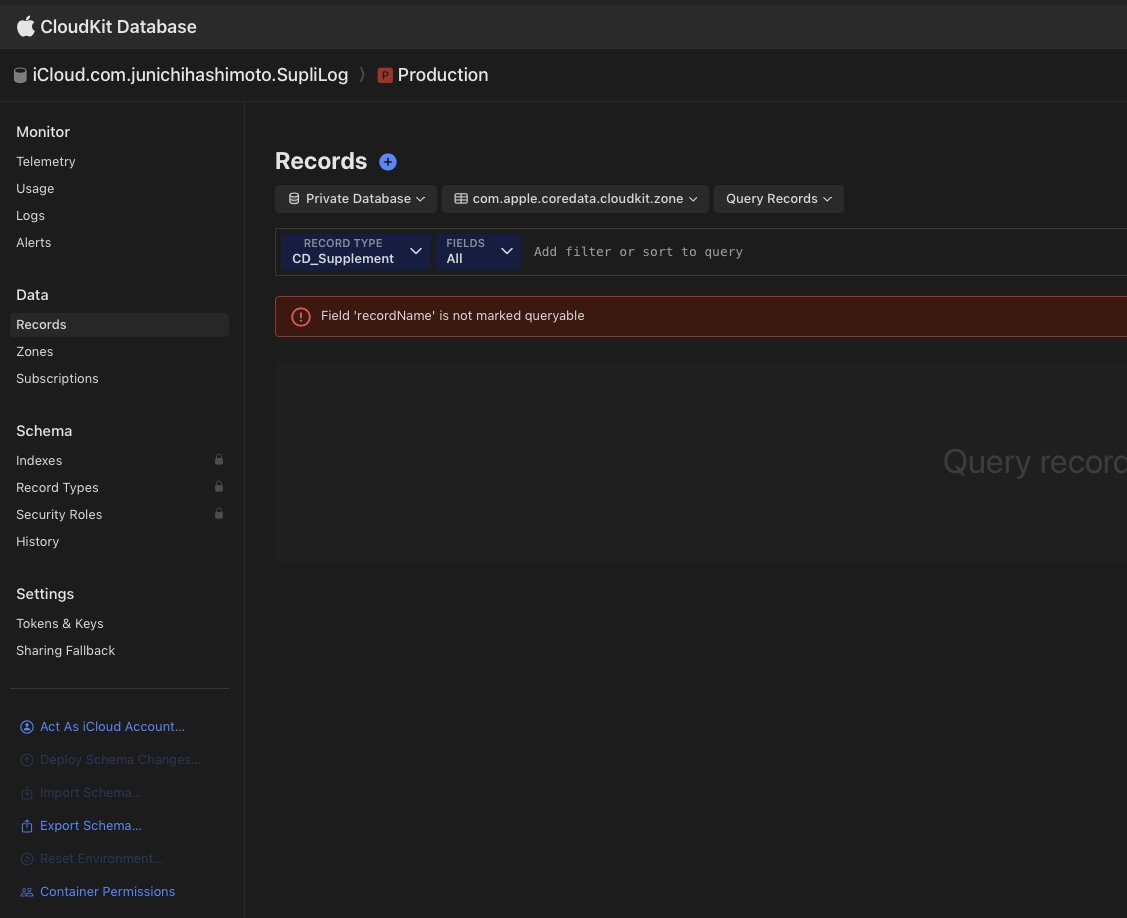The width and height of the screenshot is (1127, 918).
Task: Click the Deploy Schema Changes icon
Action: 27,760
